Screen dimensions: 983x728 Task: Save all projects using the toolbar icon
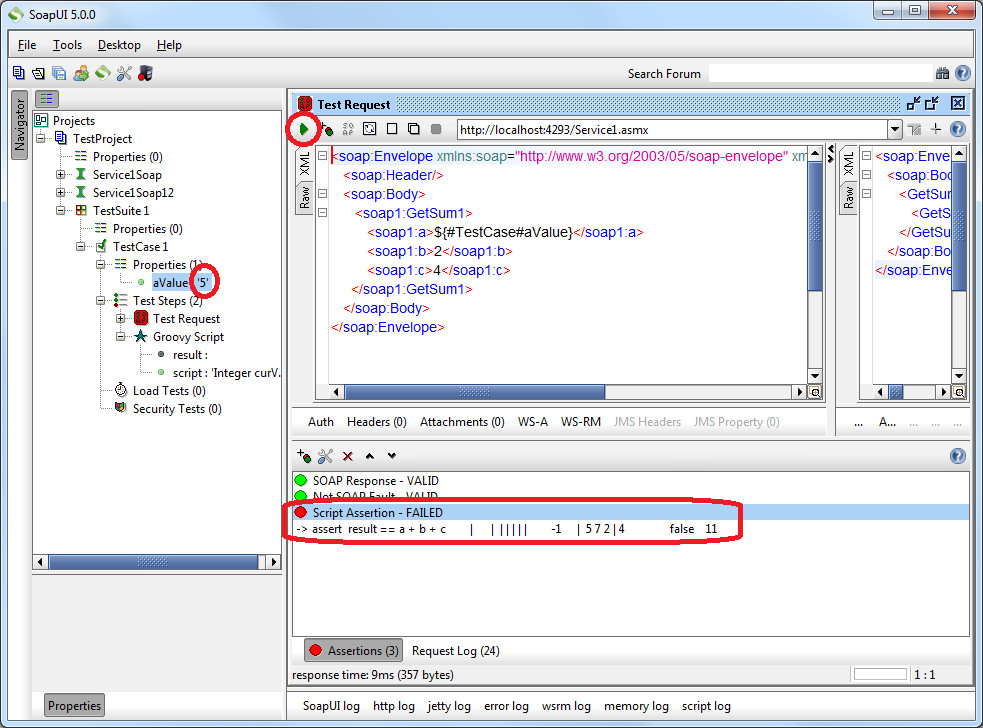[60, 73]
